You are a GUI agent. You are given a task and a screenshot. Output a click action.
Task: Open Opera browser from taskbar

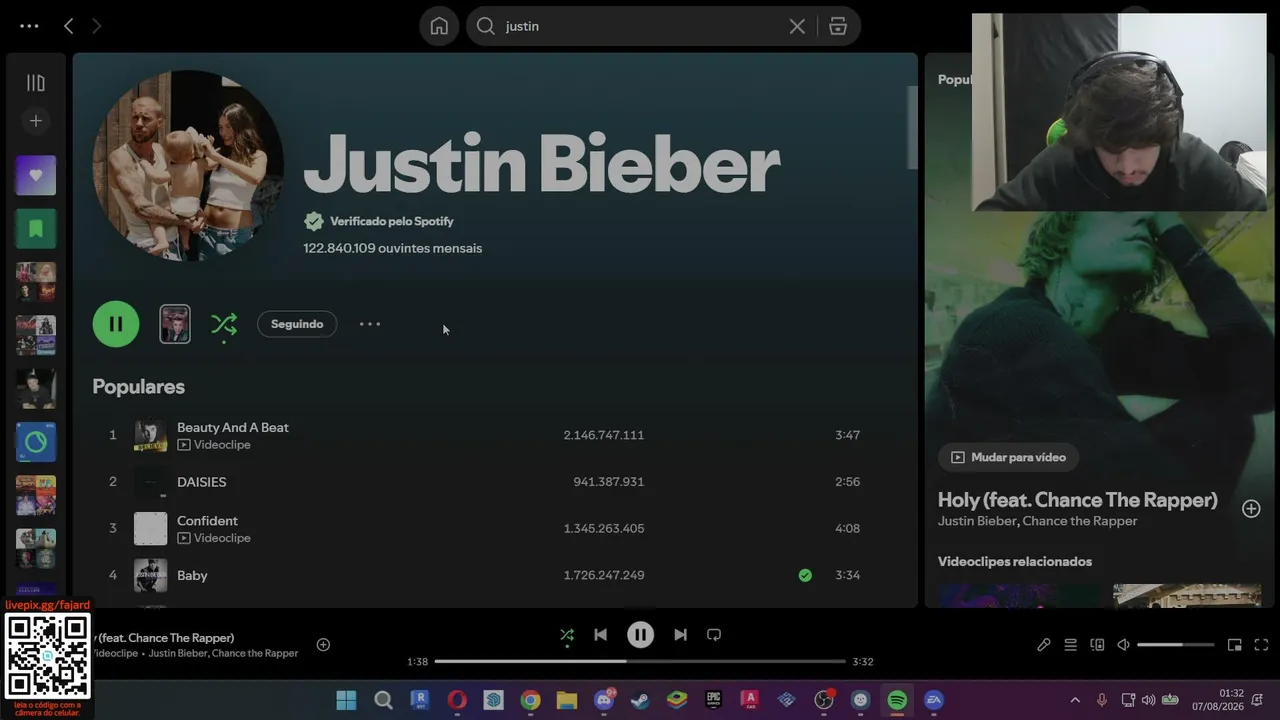click(x=457, y=700)
